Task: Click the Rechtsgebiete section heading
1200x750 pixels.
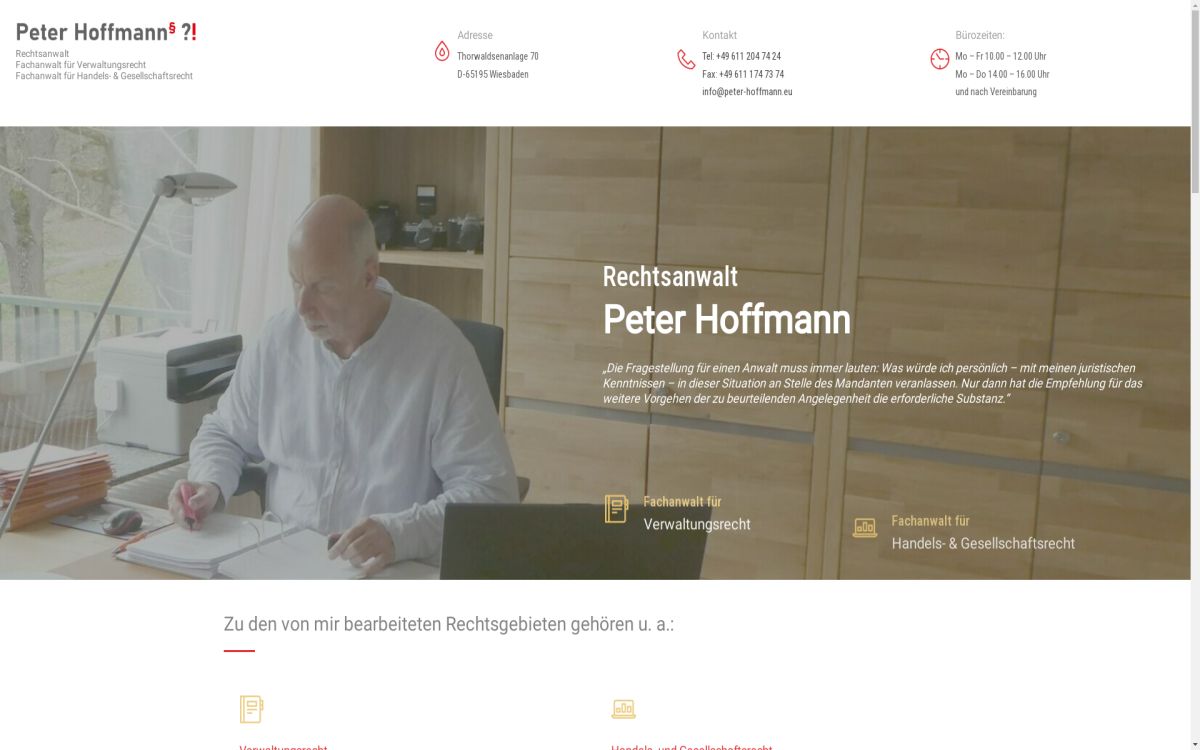Action: coord(449,624)
